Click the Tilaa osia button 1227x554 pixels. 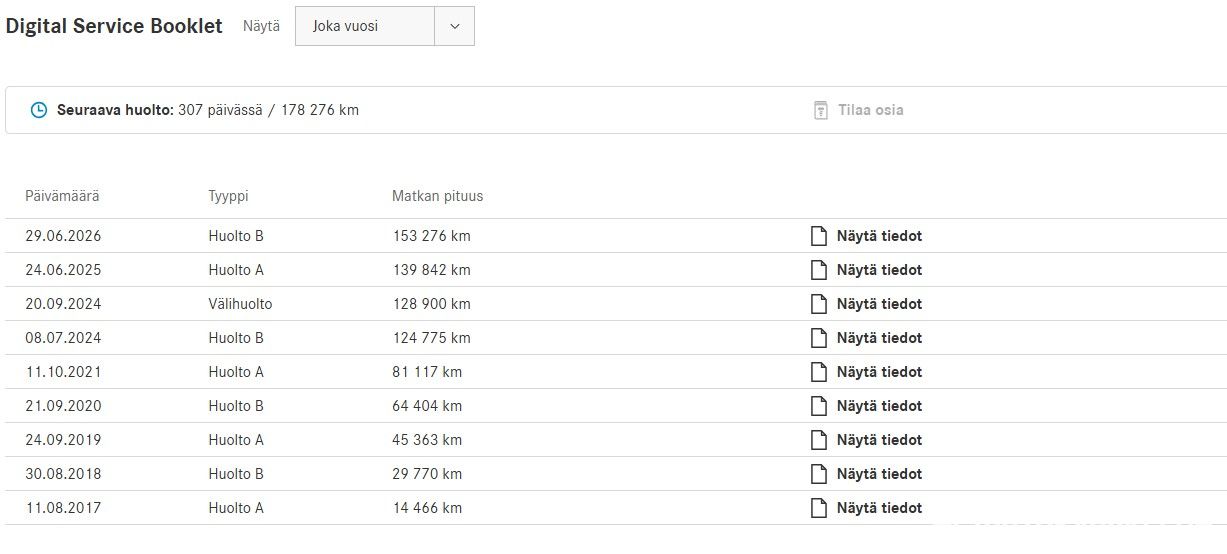pos(858,110)
